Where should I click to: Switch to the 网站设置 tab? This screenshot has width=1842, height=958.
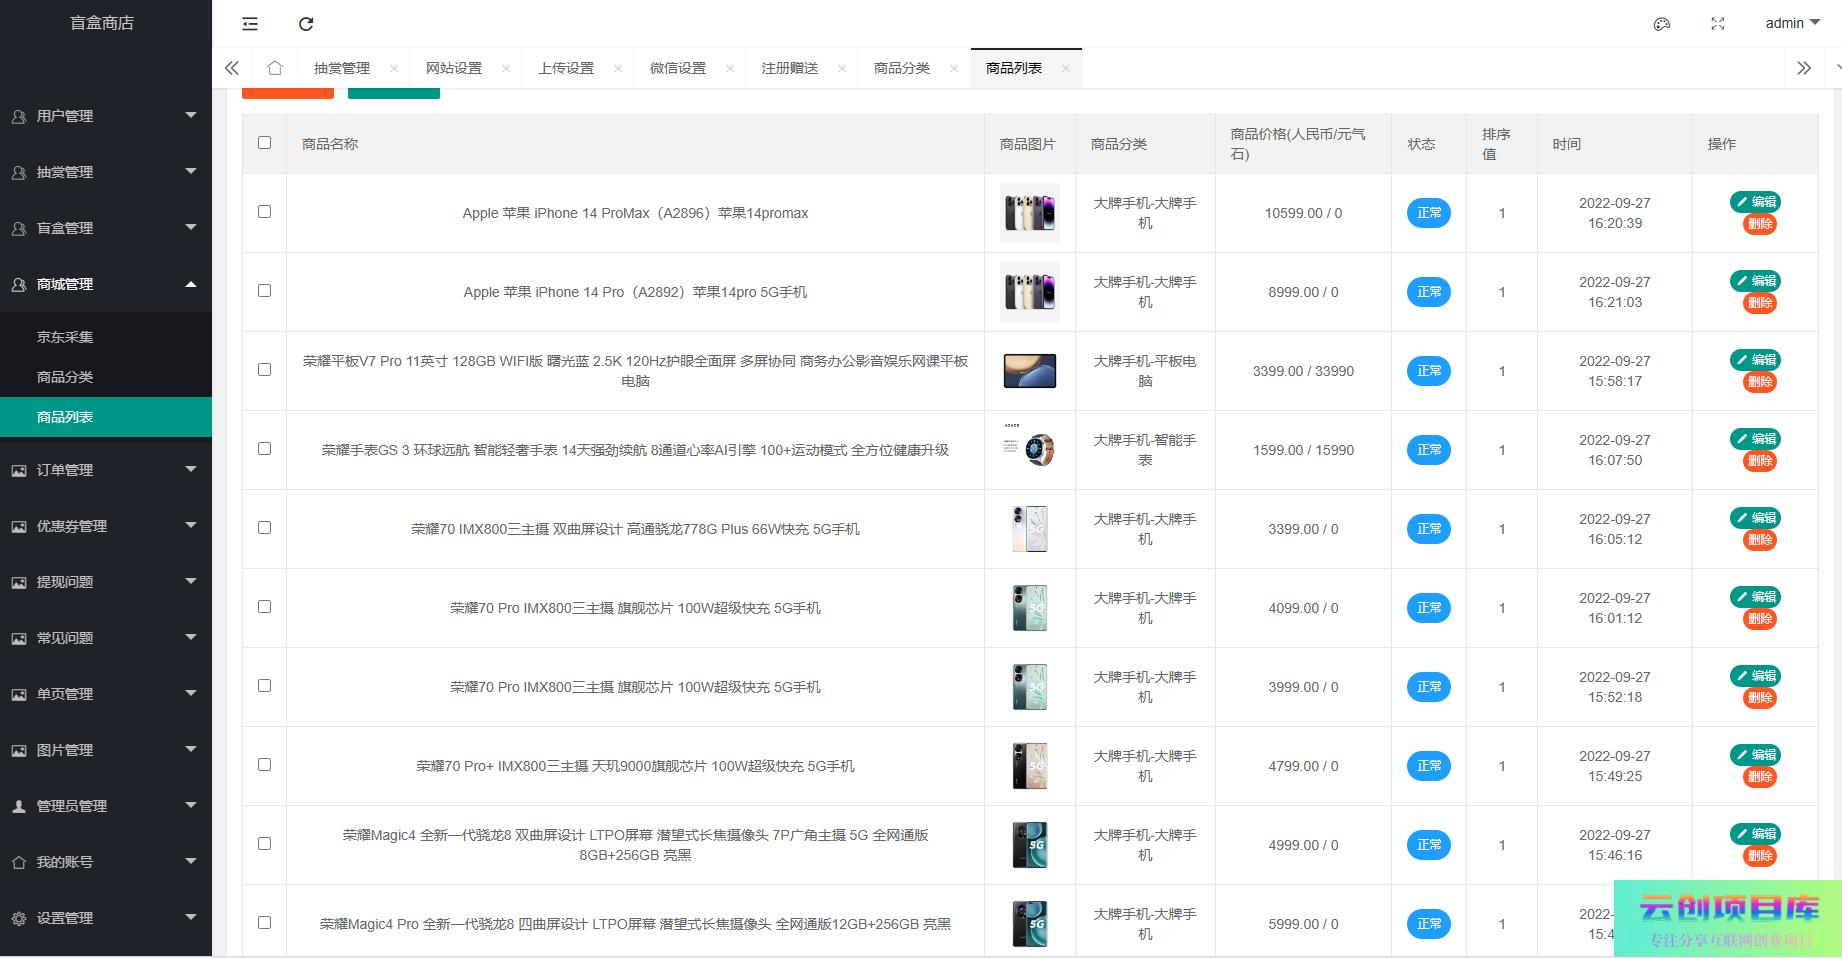454,68
